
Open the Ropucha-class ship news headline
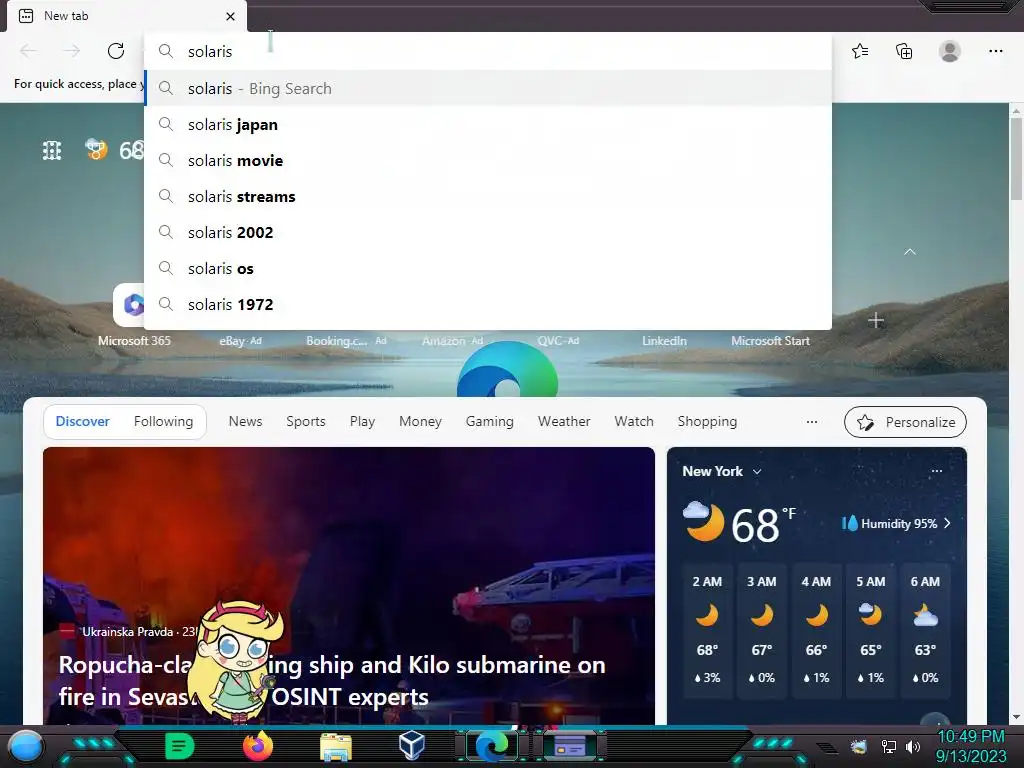[x=332, y=680]
